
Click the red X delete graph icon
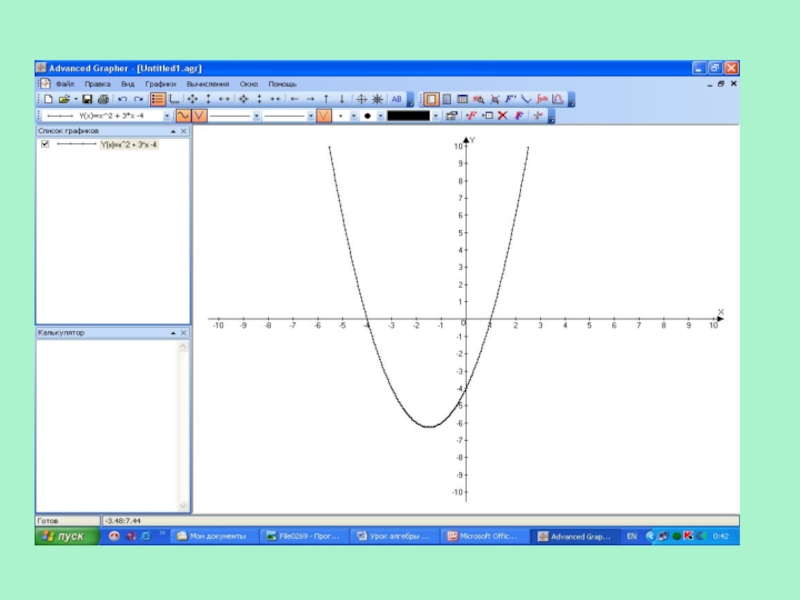point(503,116)
